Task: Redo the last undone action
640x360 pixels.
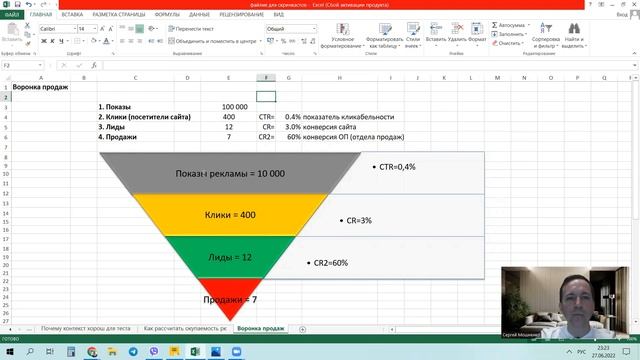Action: 43,4
